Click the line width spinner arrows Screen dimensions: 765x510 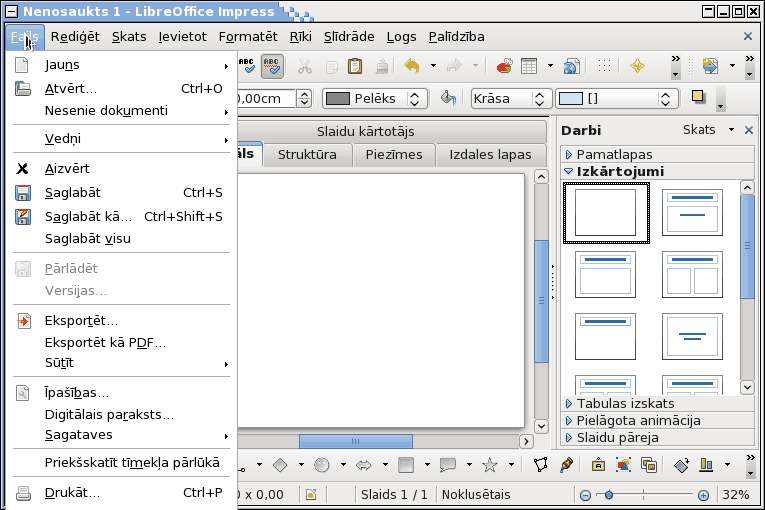click(x=304, y=99)
